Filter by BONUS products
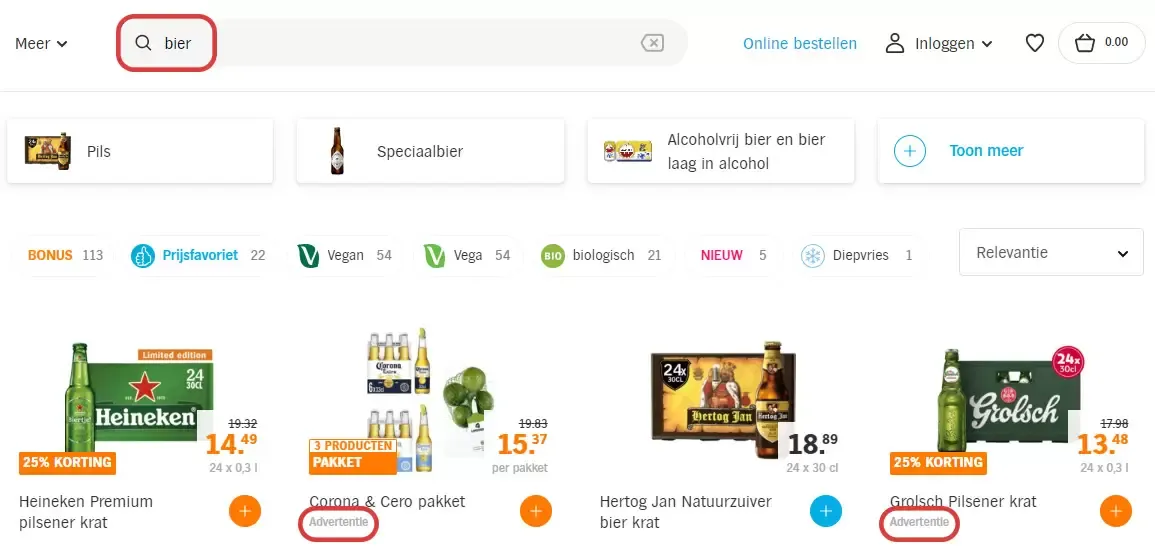This screenshot has height=557, width=1155. click(66, 256)
